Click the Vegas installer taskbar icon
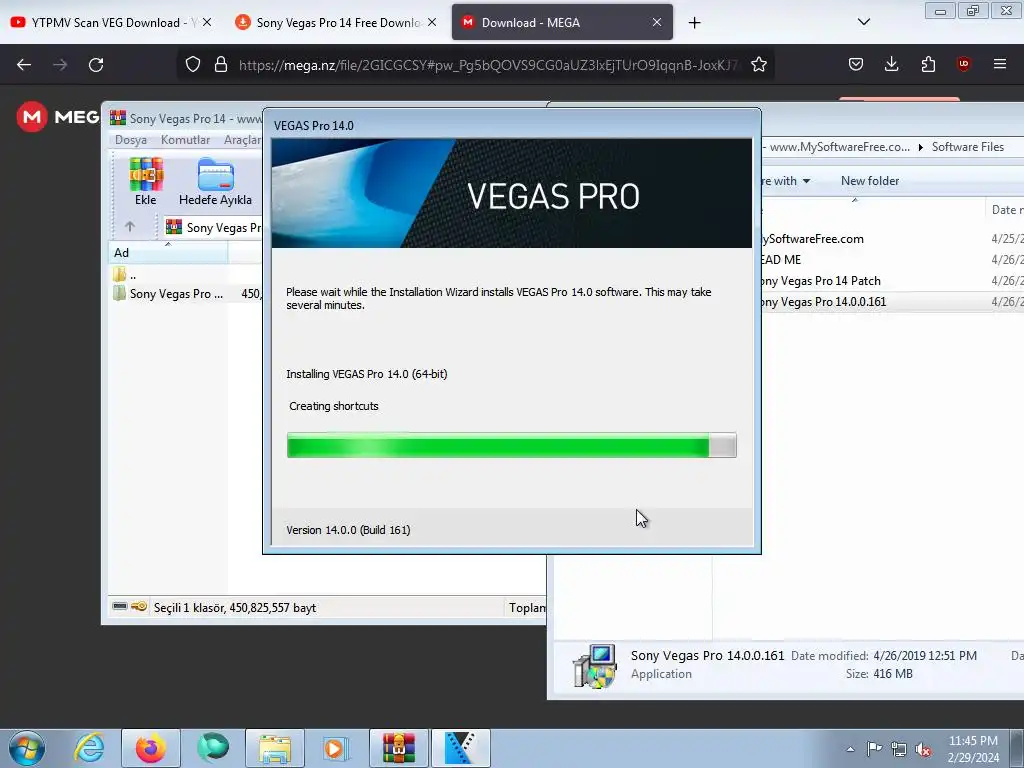The height and width of the screenshot is (768, 1024). pos(460,748)
